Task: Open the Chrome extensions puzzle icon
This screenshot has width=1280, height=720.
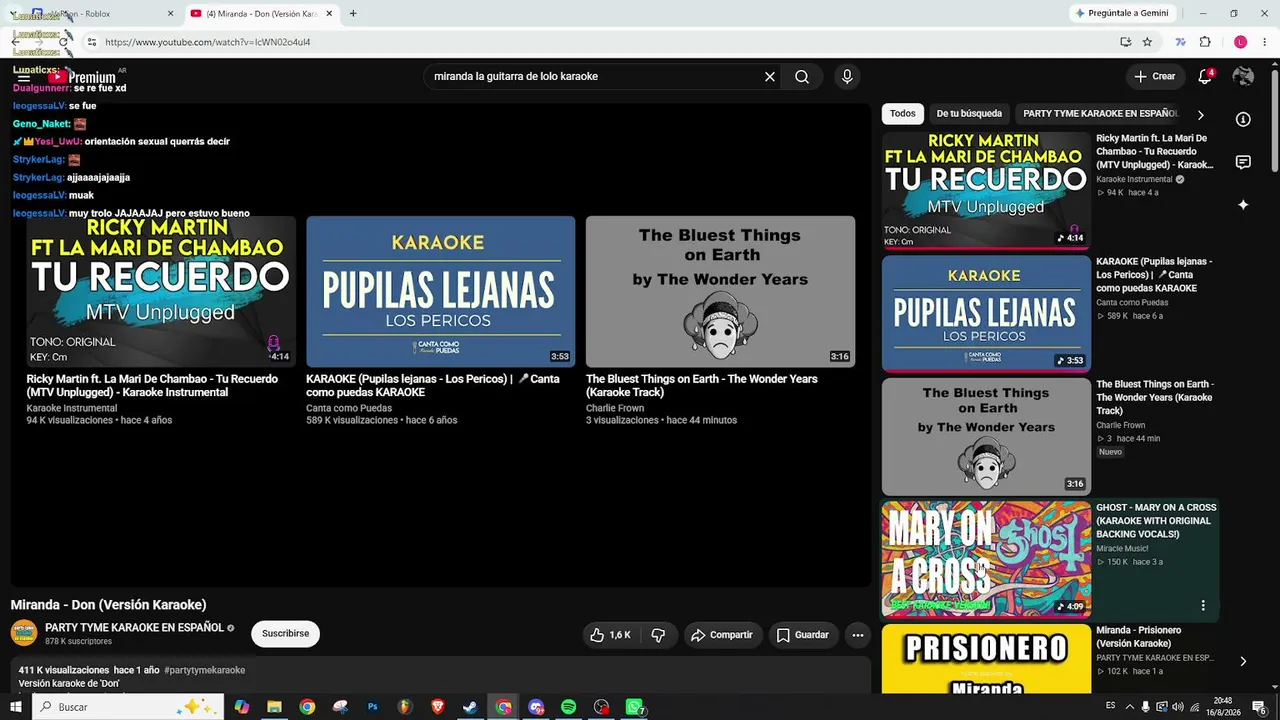Action: pyautogui.click(x=1205, y=42)
